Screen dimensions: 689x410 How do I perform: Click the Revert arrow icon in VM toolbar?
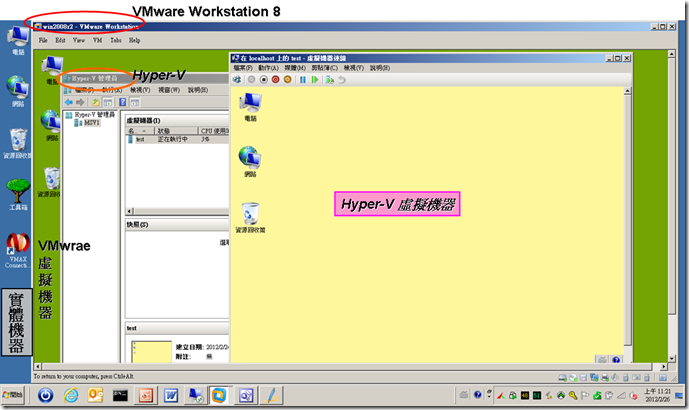tap(342, 80)
